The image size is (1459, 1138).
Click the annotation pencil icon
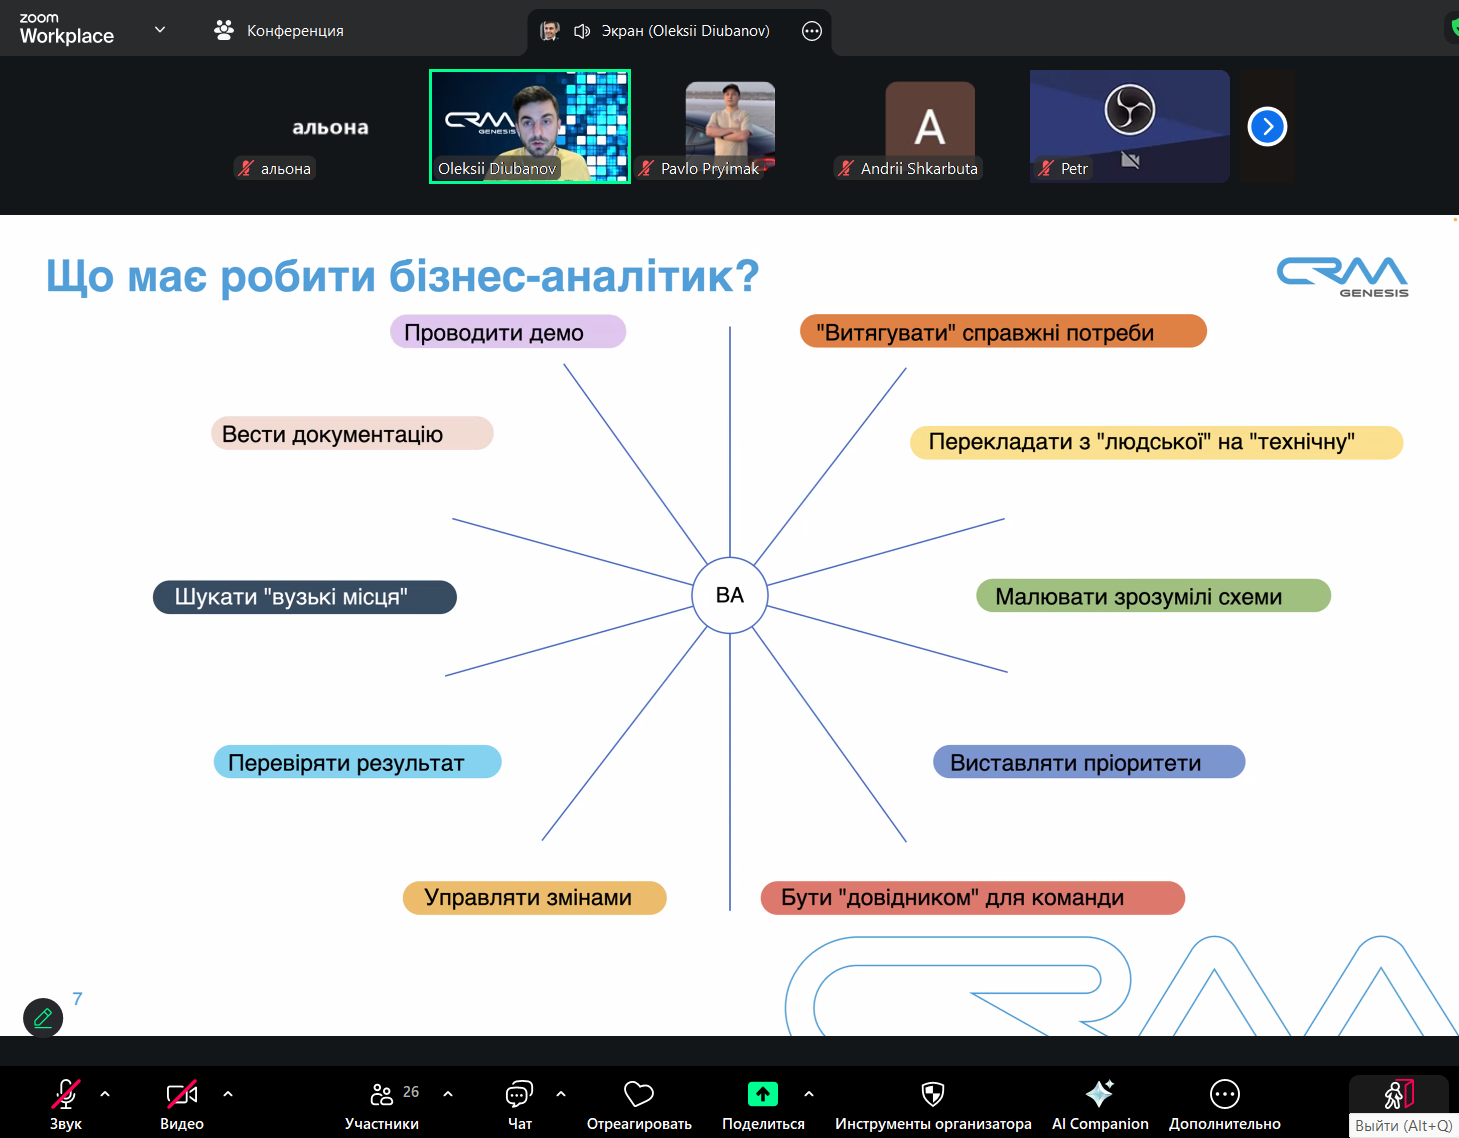tap(43, 1018)
